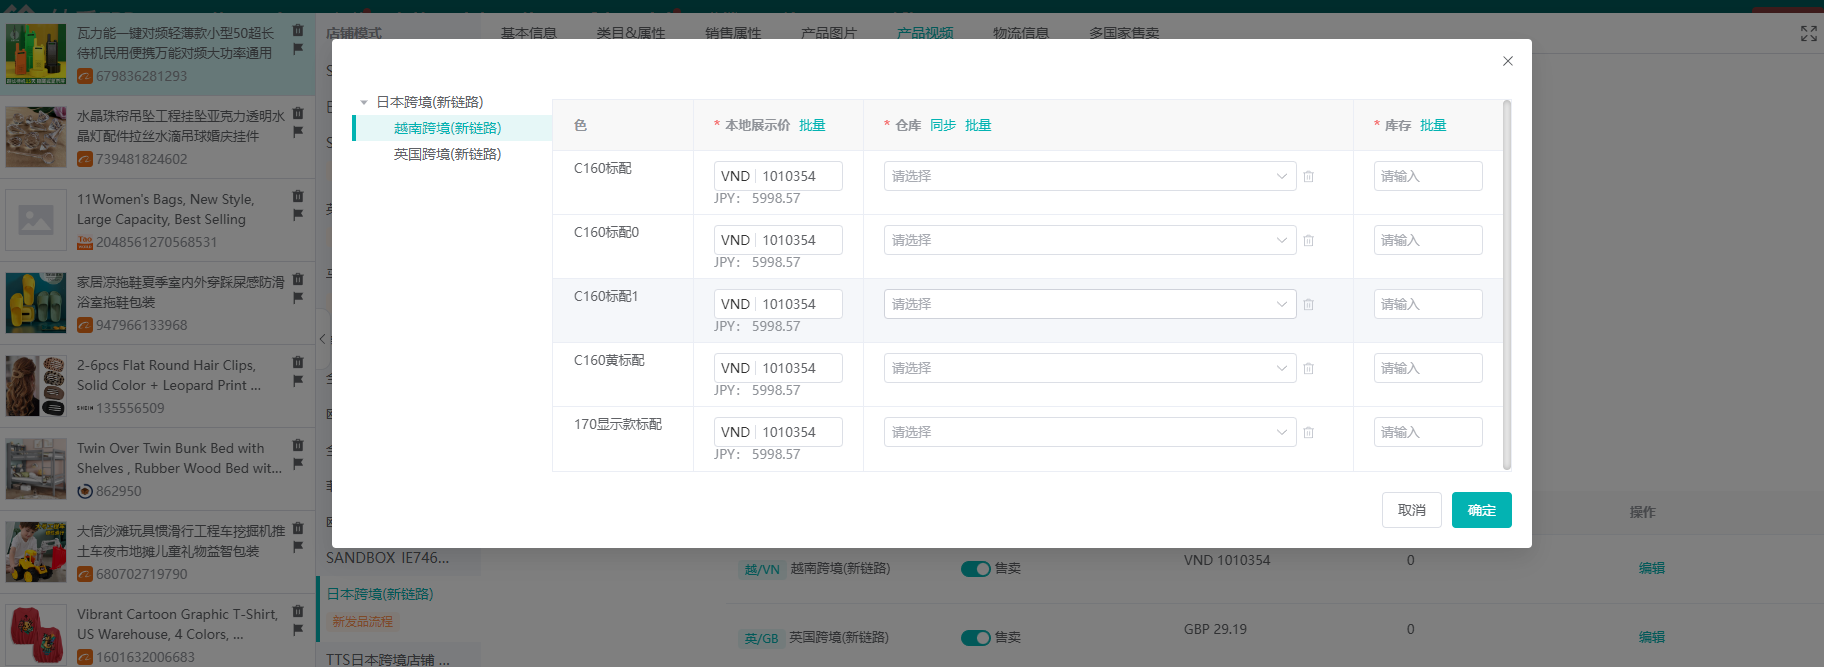This screenshot has width=1824, height=667.
Task: Click the fullscreen expand icon at top right
Action: click(x=1808, y=34)
